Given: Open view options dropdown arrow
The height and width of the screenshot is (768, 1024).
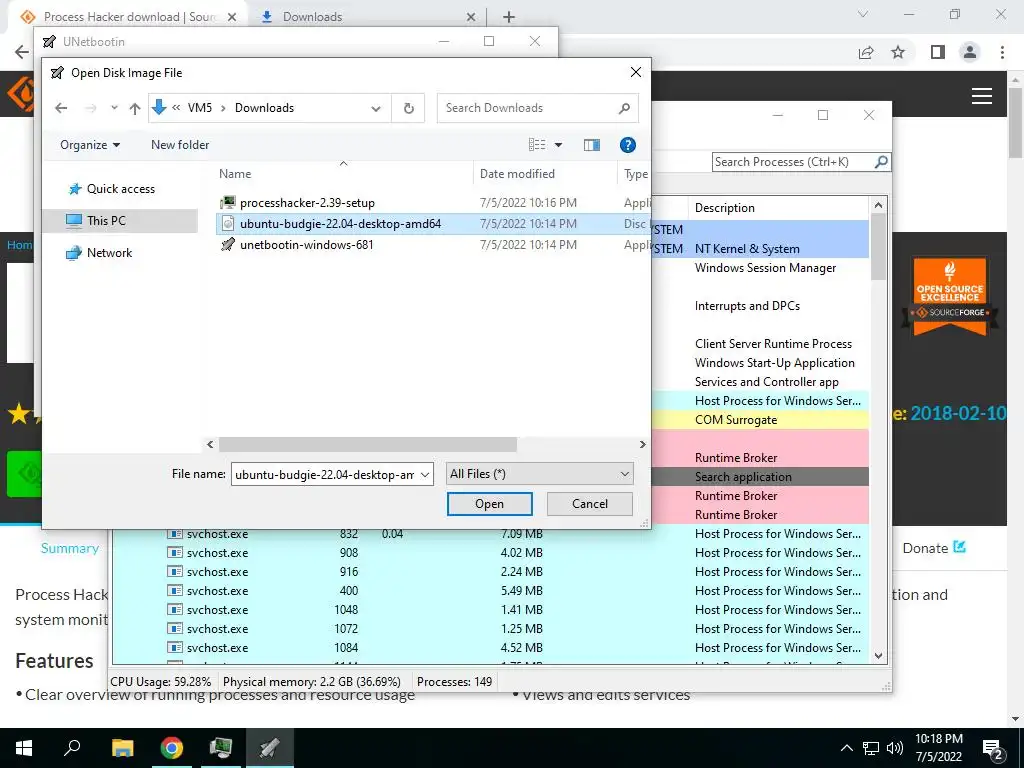Looking at the screenshot, I should [x=558, y=145].
